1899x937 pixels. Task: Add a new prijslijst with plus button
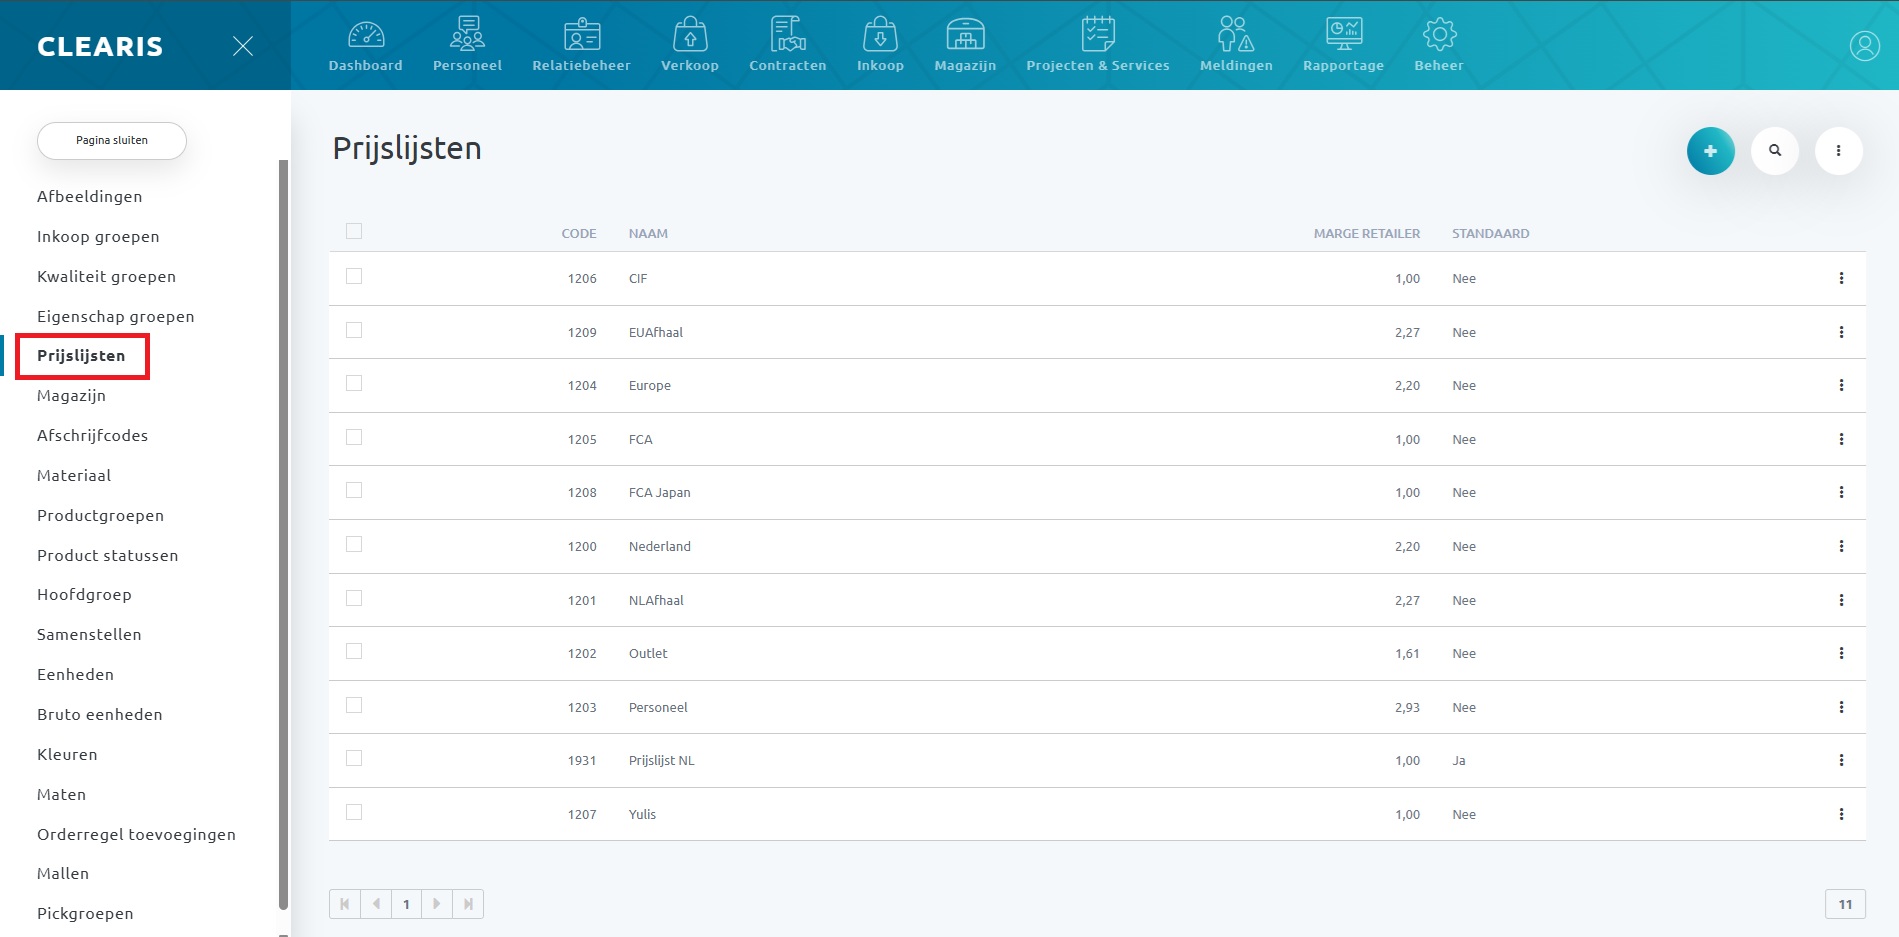[x=1710, y=151]
